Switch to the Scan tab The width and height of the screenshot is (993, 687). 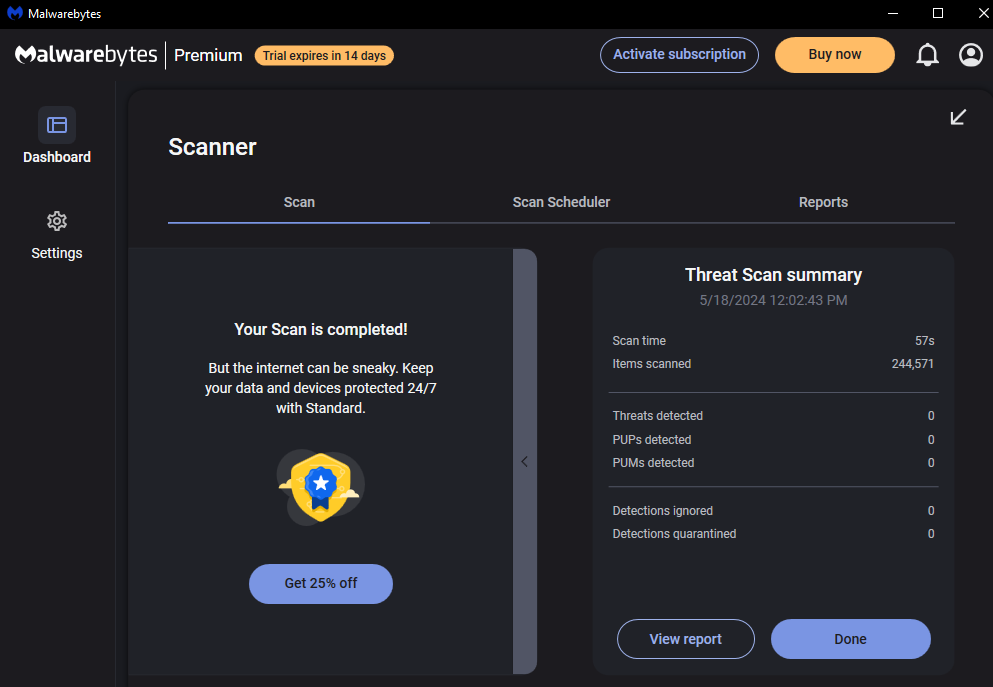[x=299, y=202]
